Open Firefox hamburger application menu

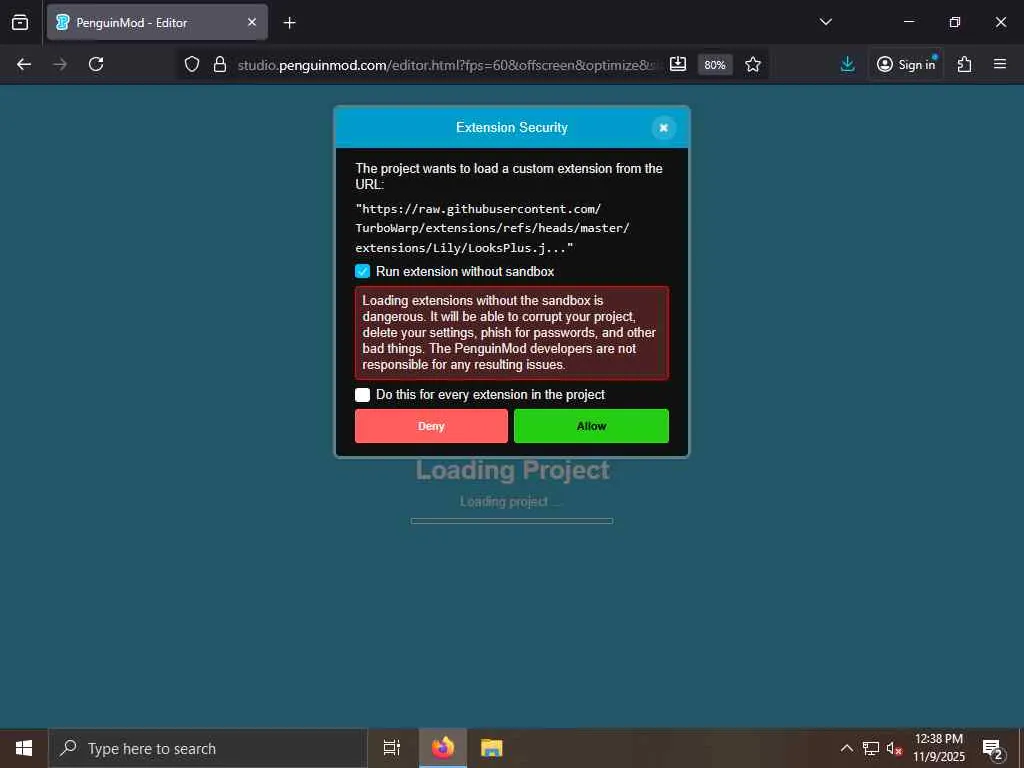click(x=1000, y=64)
